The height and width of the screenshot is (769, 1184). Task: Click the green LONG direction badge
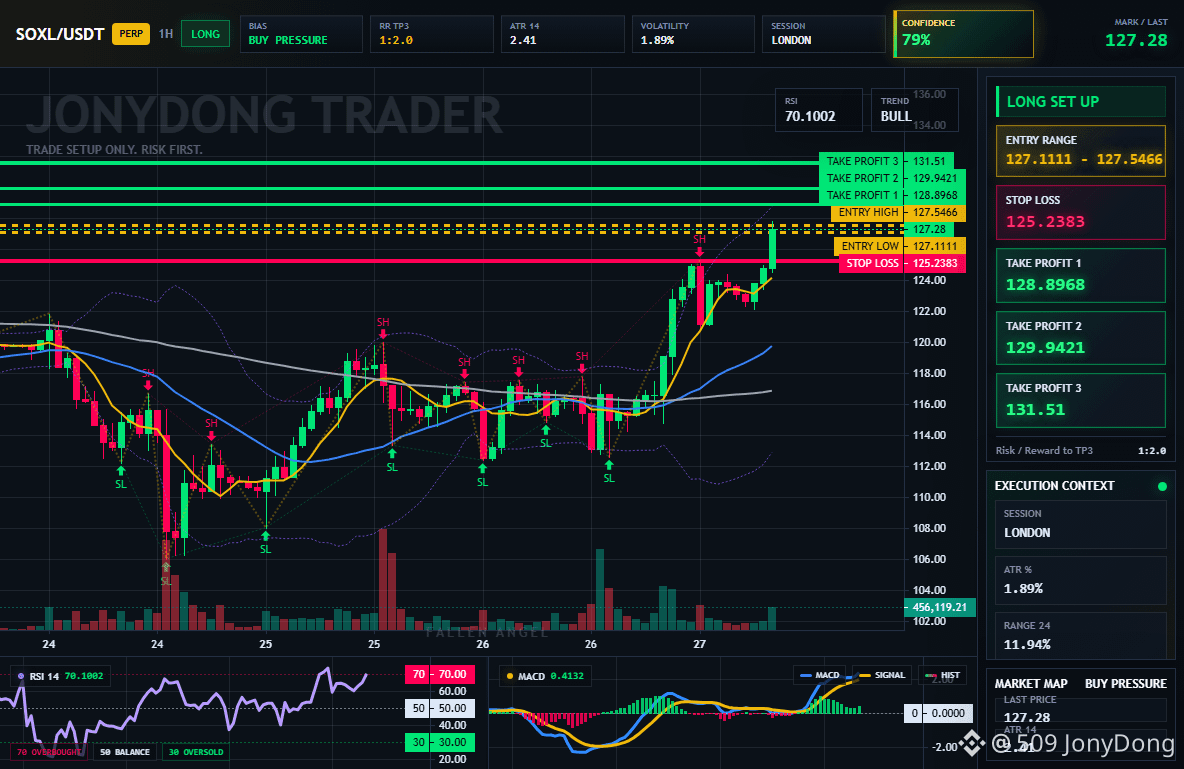click(x=205, y=34)
